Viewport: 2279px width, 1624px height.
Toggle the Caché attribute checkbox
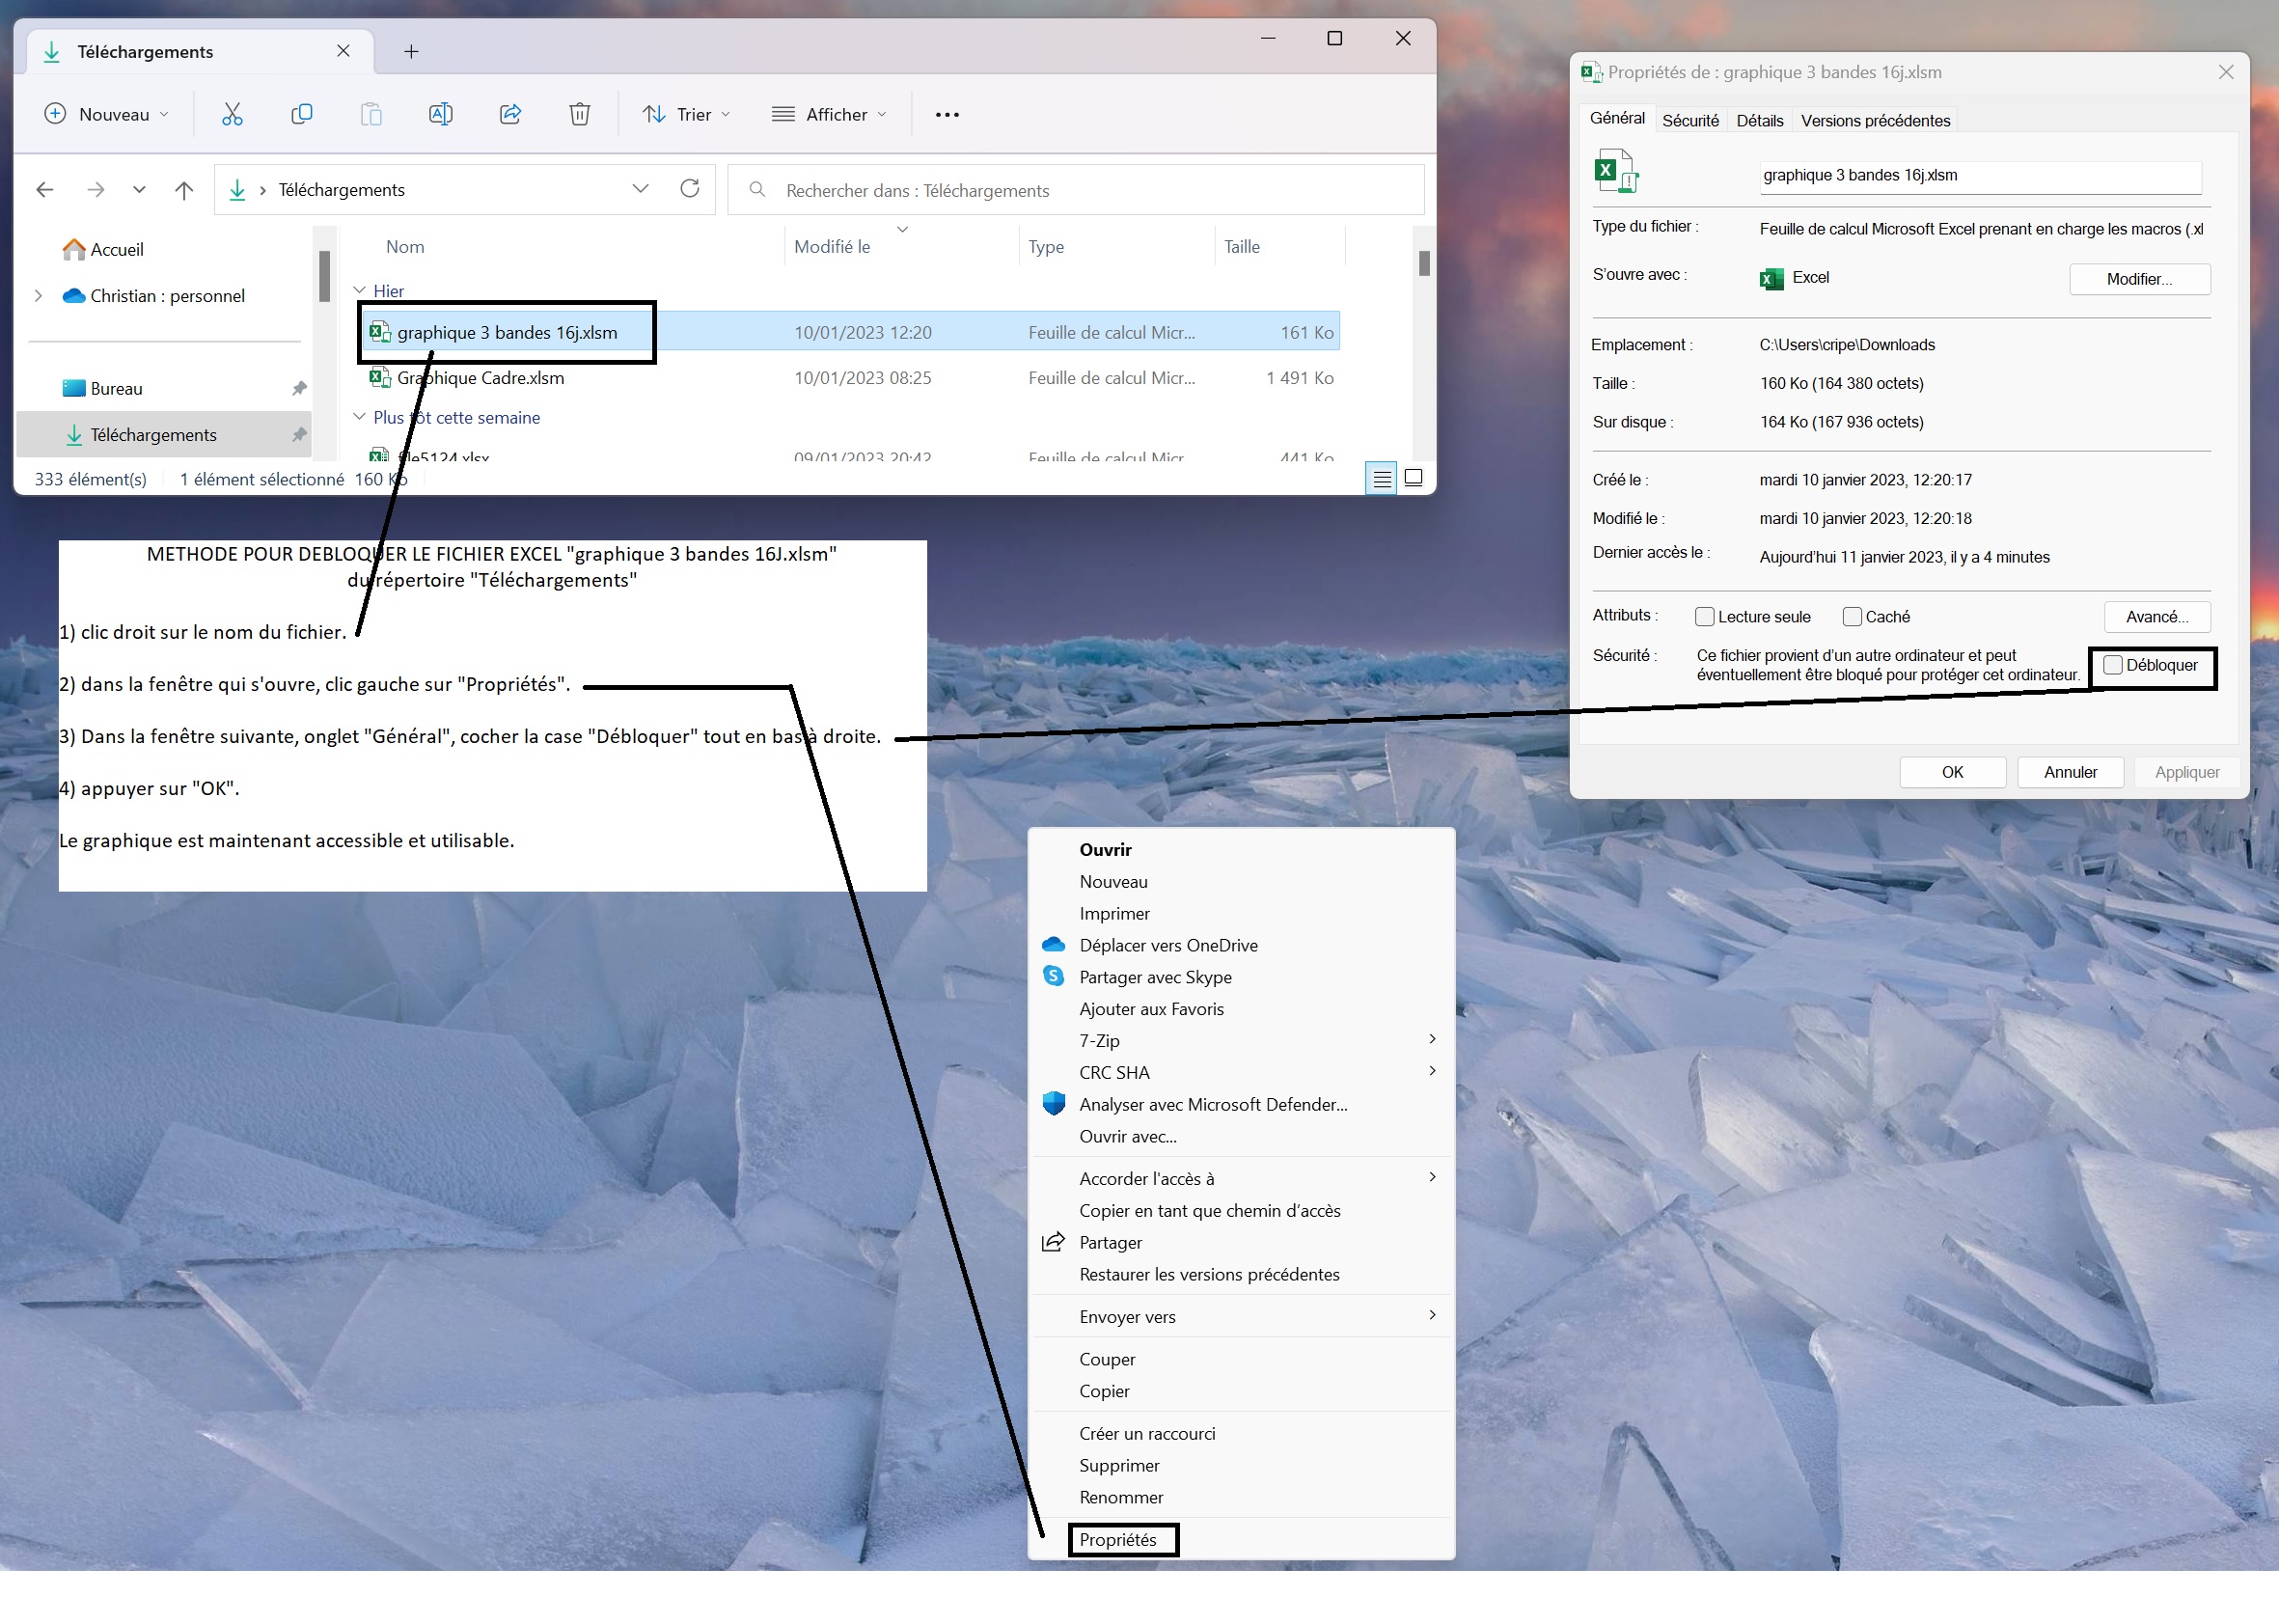(x=1852, y=617)
